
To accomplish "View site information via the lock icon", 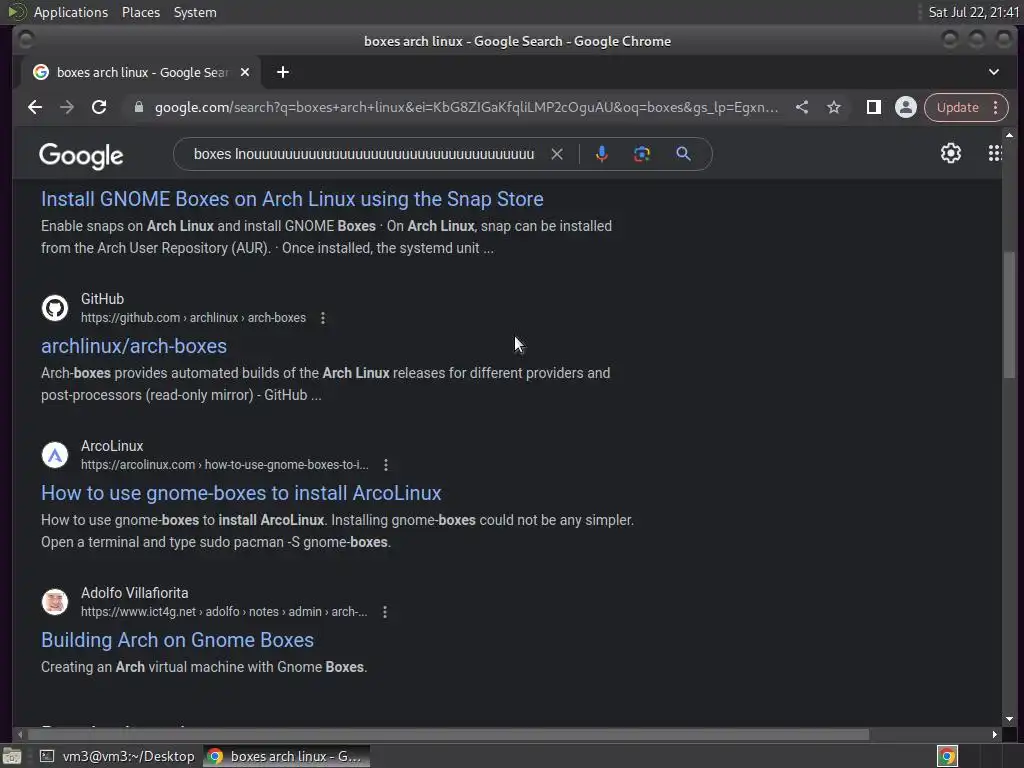I will pos(138,107).
